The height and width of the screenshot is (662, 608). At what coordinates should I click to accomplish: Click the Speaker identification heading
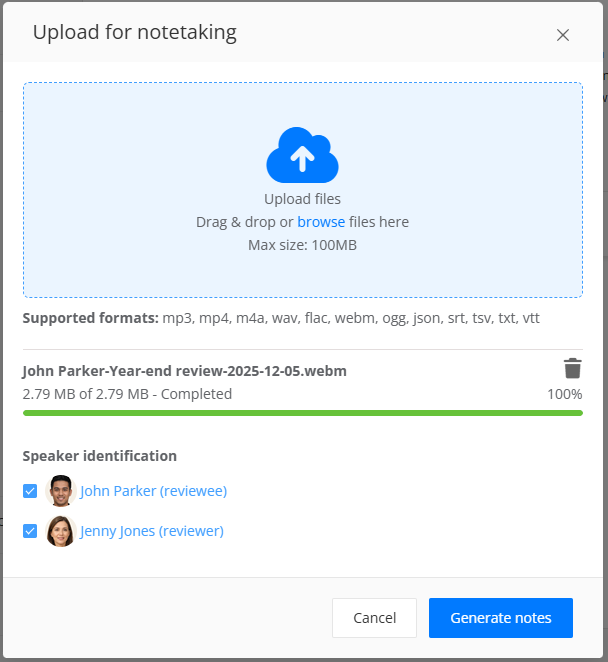coord(100,456)
